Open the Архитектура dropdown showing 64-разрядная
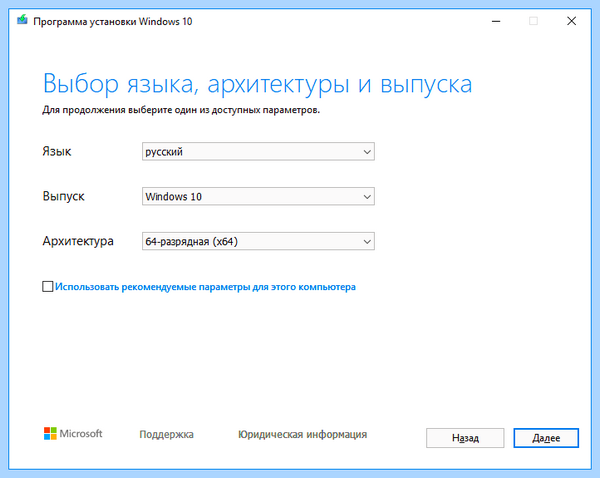The height and width of the screenshot is (478, 600). [x=258, y=241]
